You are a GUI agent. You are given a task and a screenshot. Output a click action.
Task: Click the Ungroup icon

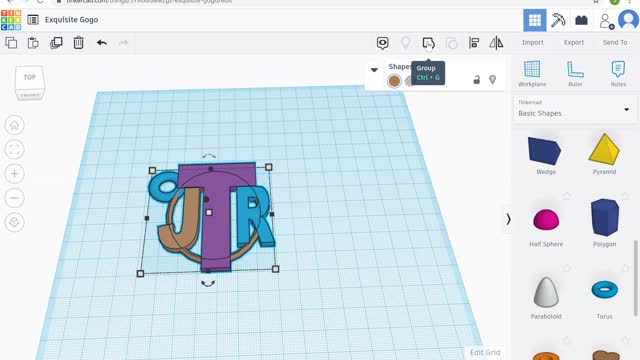[451, 43]
